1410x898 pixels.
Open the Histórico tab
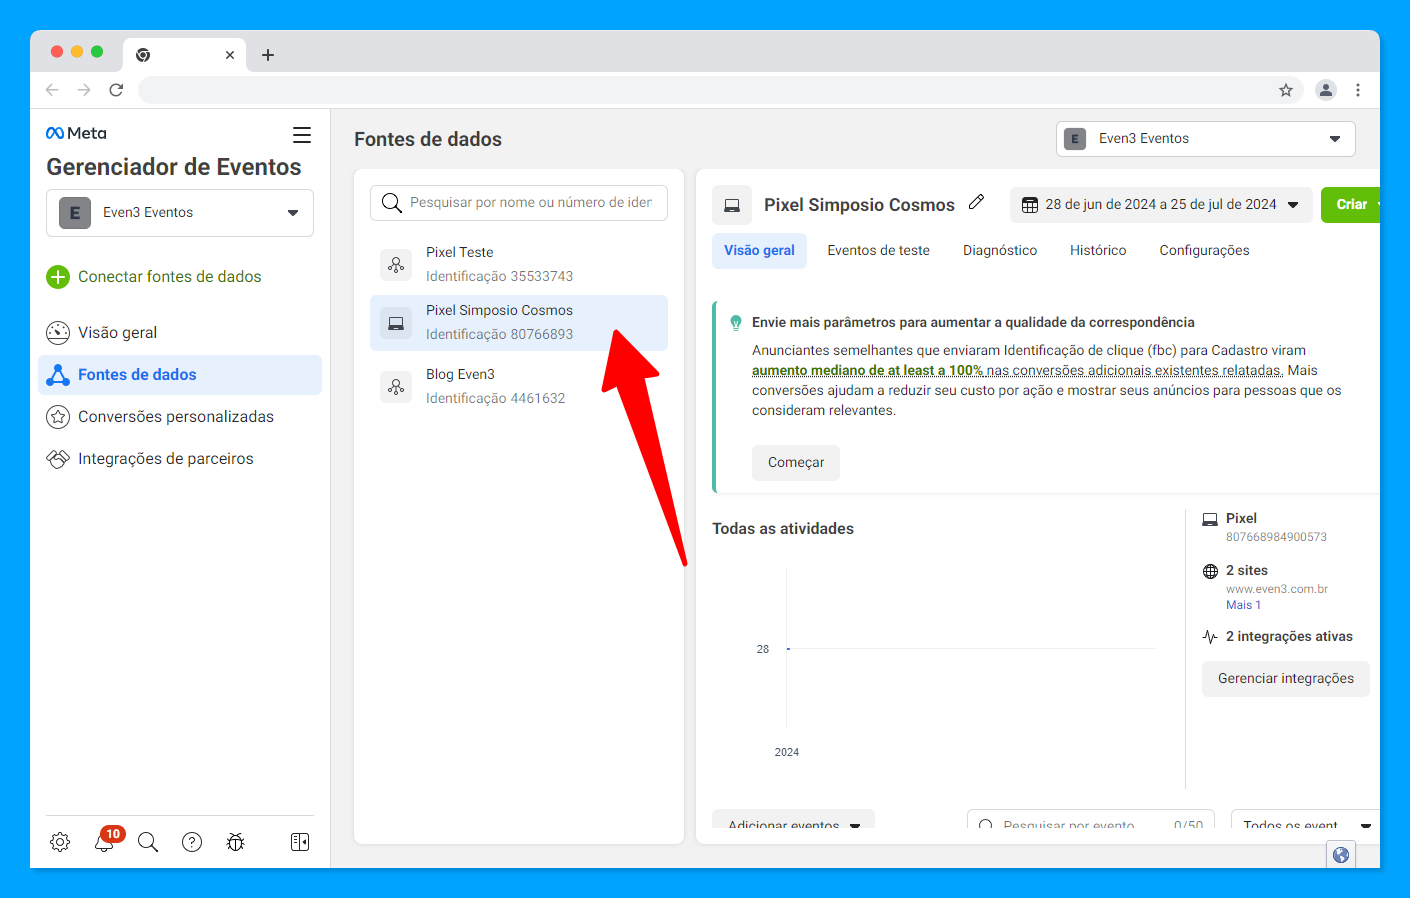tap(1098, 251)
